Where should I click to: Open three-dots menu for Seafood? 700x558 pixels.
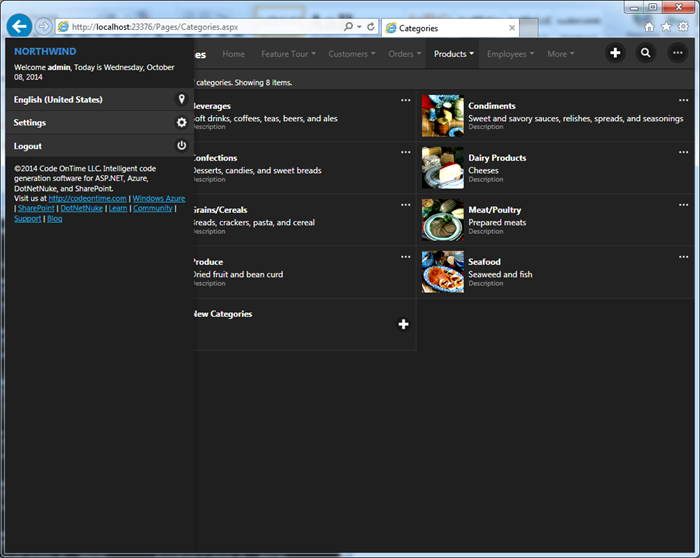coord(683,257)
